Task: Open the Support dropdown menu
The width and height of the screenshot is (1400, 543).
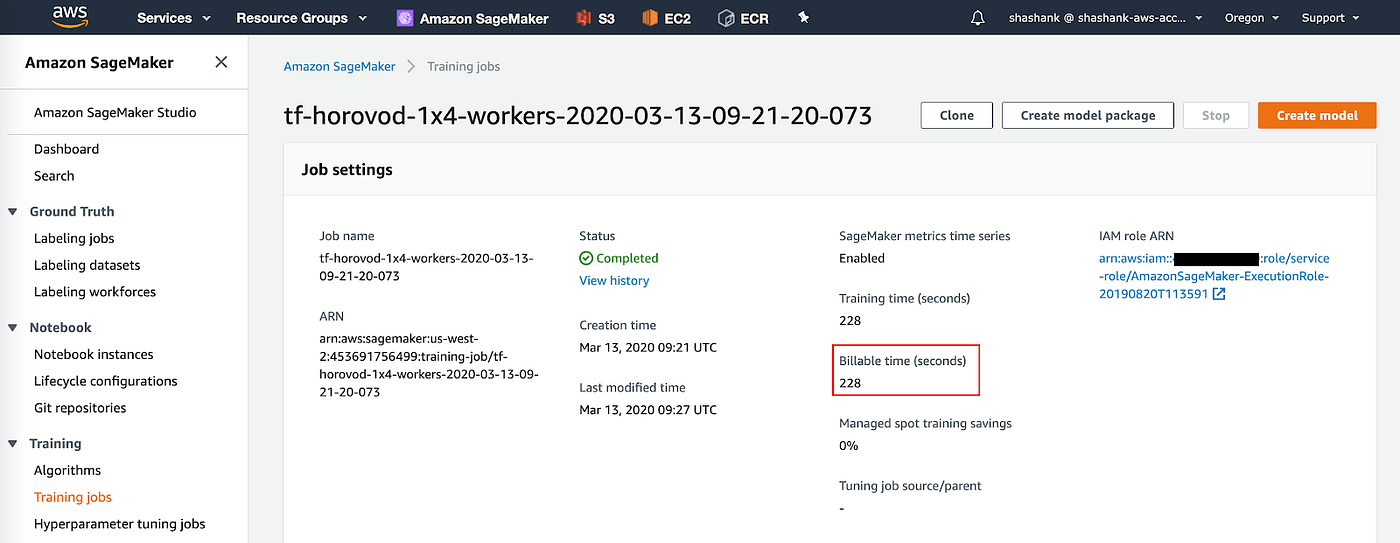Action: [x=1330, y=18]
